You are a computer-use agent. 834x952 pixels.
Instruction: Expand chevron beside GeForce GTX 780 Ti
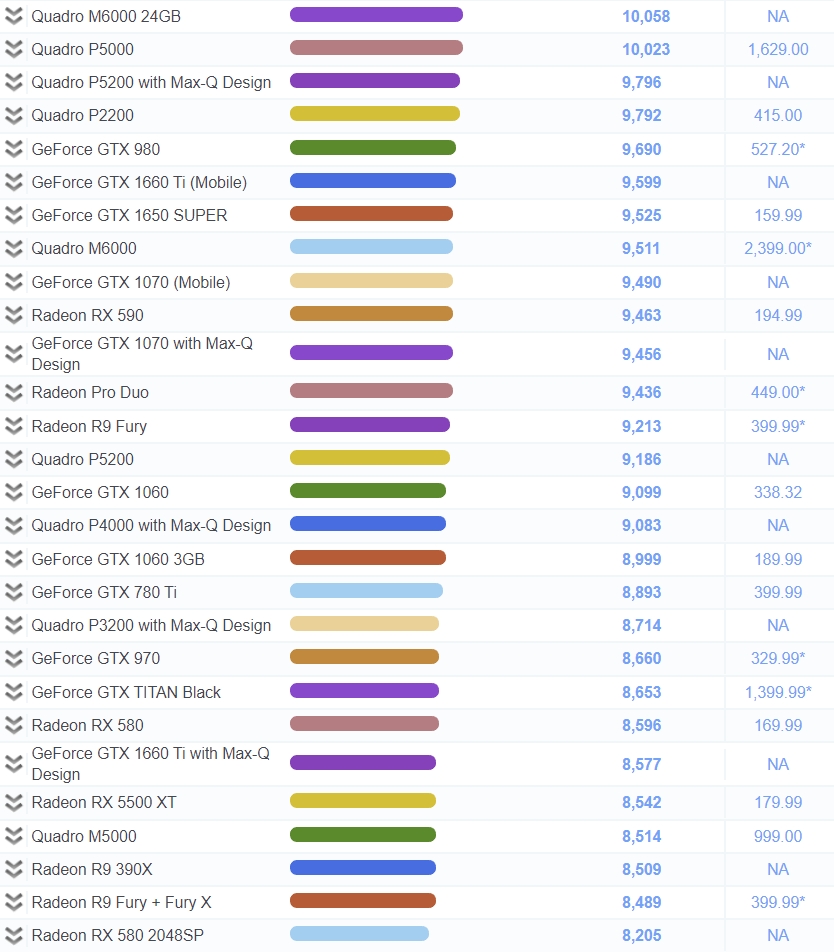(13, 592)
